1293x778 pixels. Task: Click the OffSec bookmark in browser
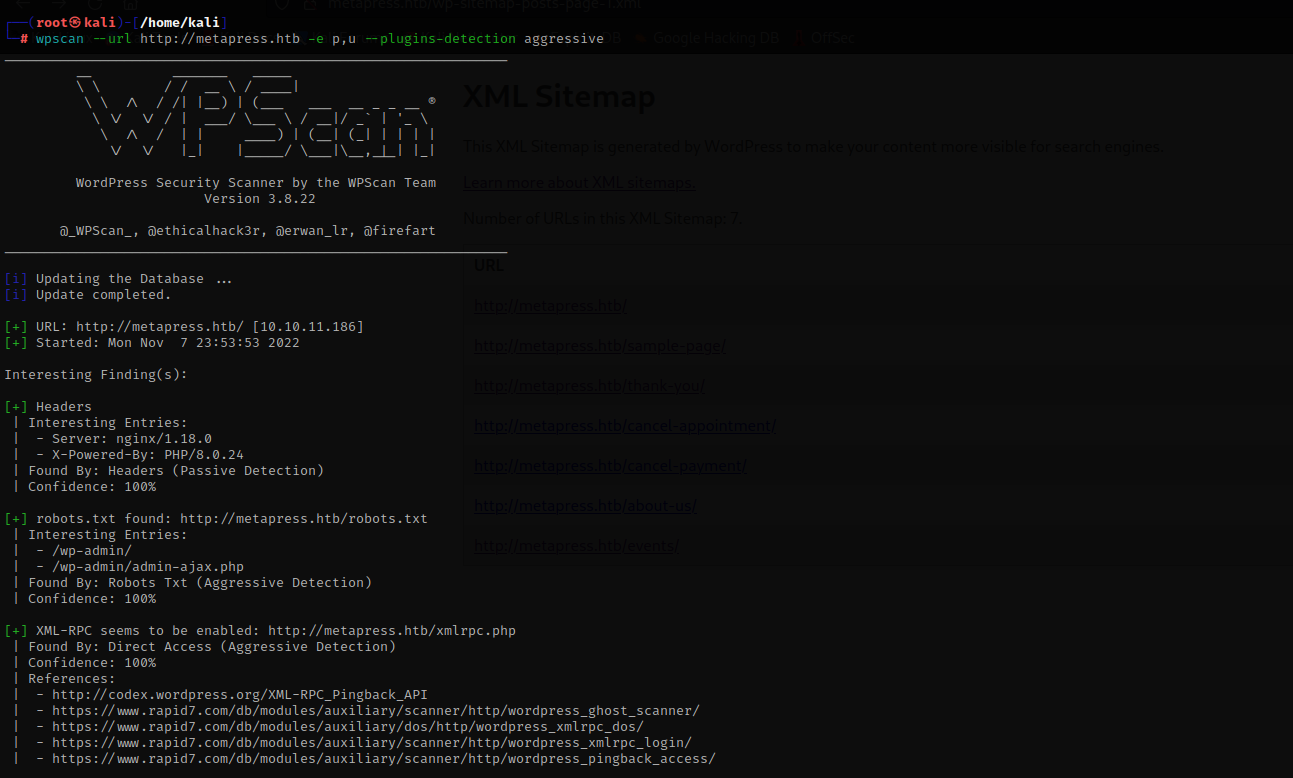(x=832, y=38)
